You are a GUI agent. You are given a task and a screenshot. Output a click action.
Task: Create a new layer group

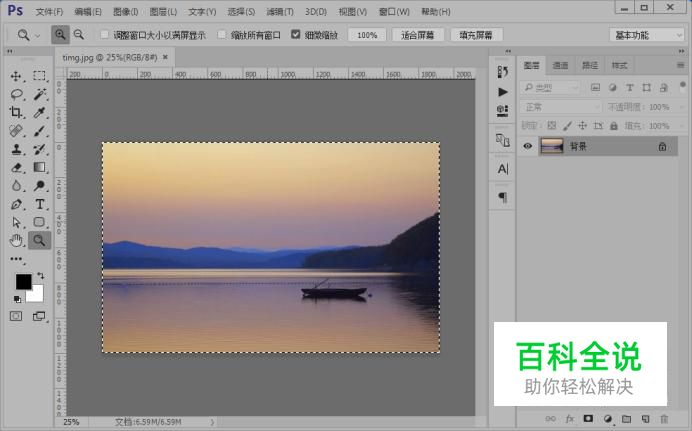tap(627, 419)
